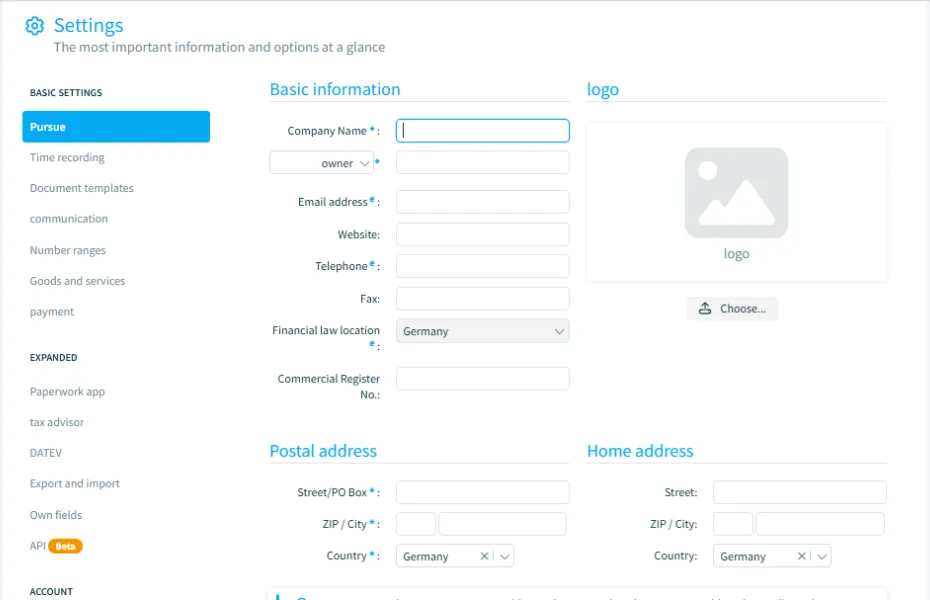This screenshot has height=600, width=930.
Task: Open the Paperwork app section
Action: pyautogui.click(x=68, y=391)
